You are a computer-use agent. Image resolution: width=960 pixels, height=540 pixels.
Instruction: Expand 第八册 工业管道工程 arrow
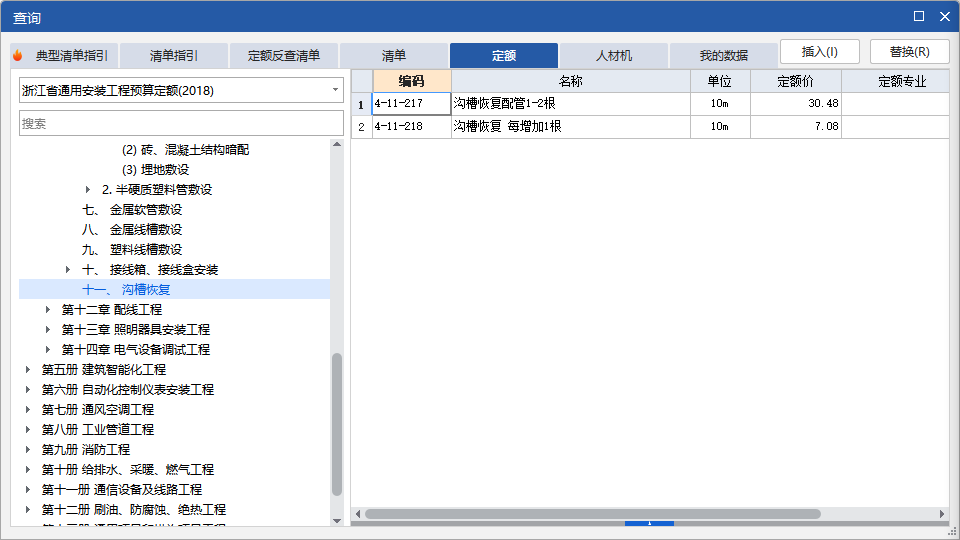(x=28, y=430)
